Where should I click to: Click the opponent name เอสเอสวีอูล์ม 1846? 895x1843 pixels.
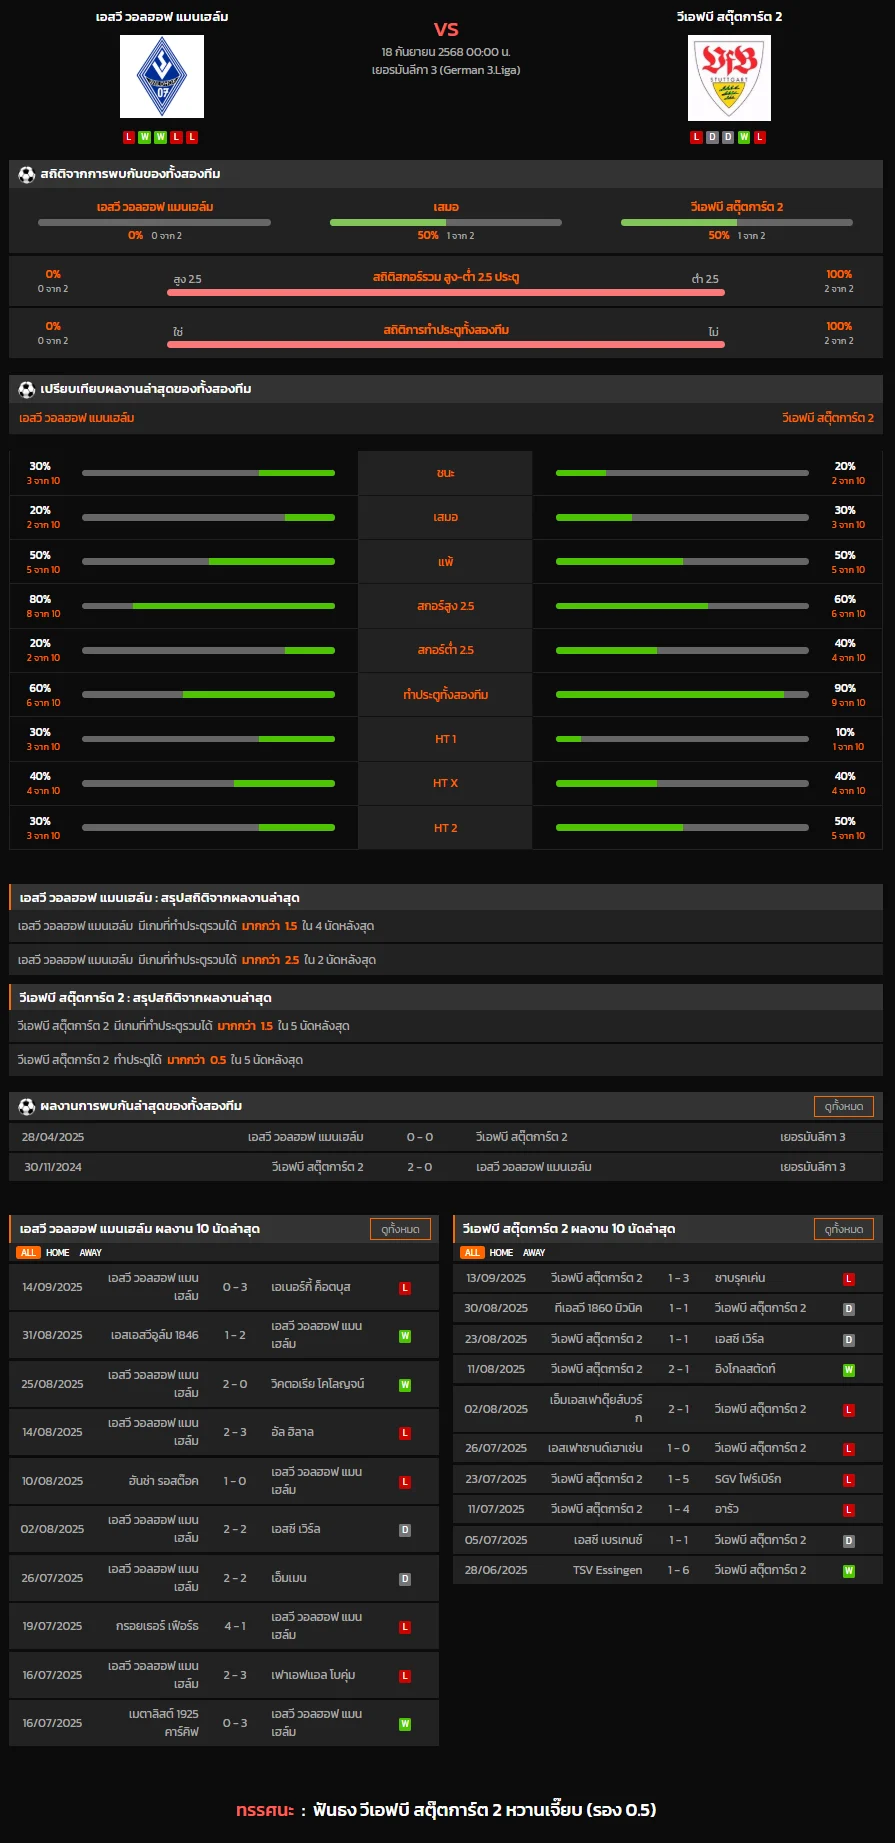pos(155,1336)
